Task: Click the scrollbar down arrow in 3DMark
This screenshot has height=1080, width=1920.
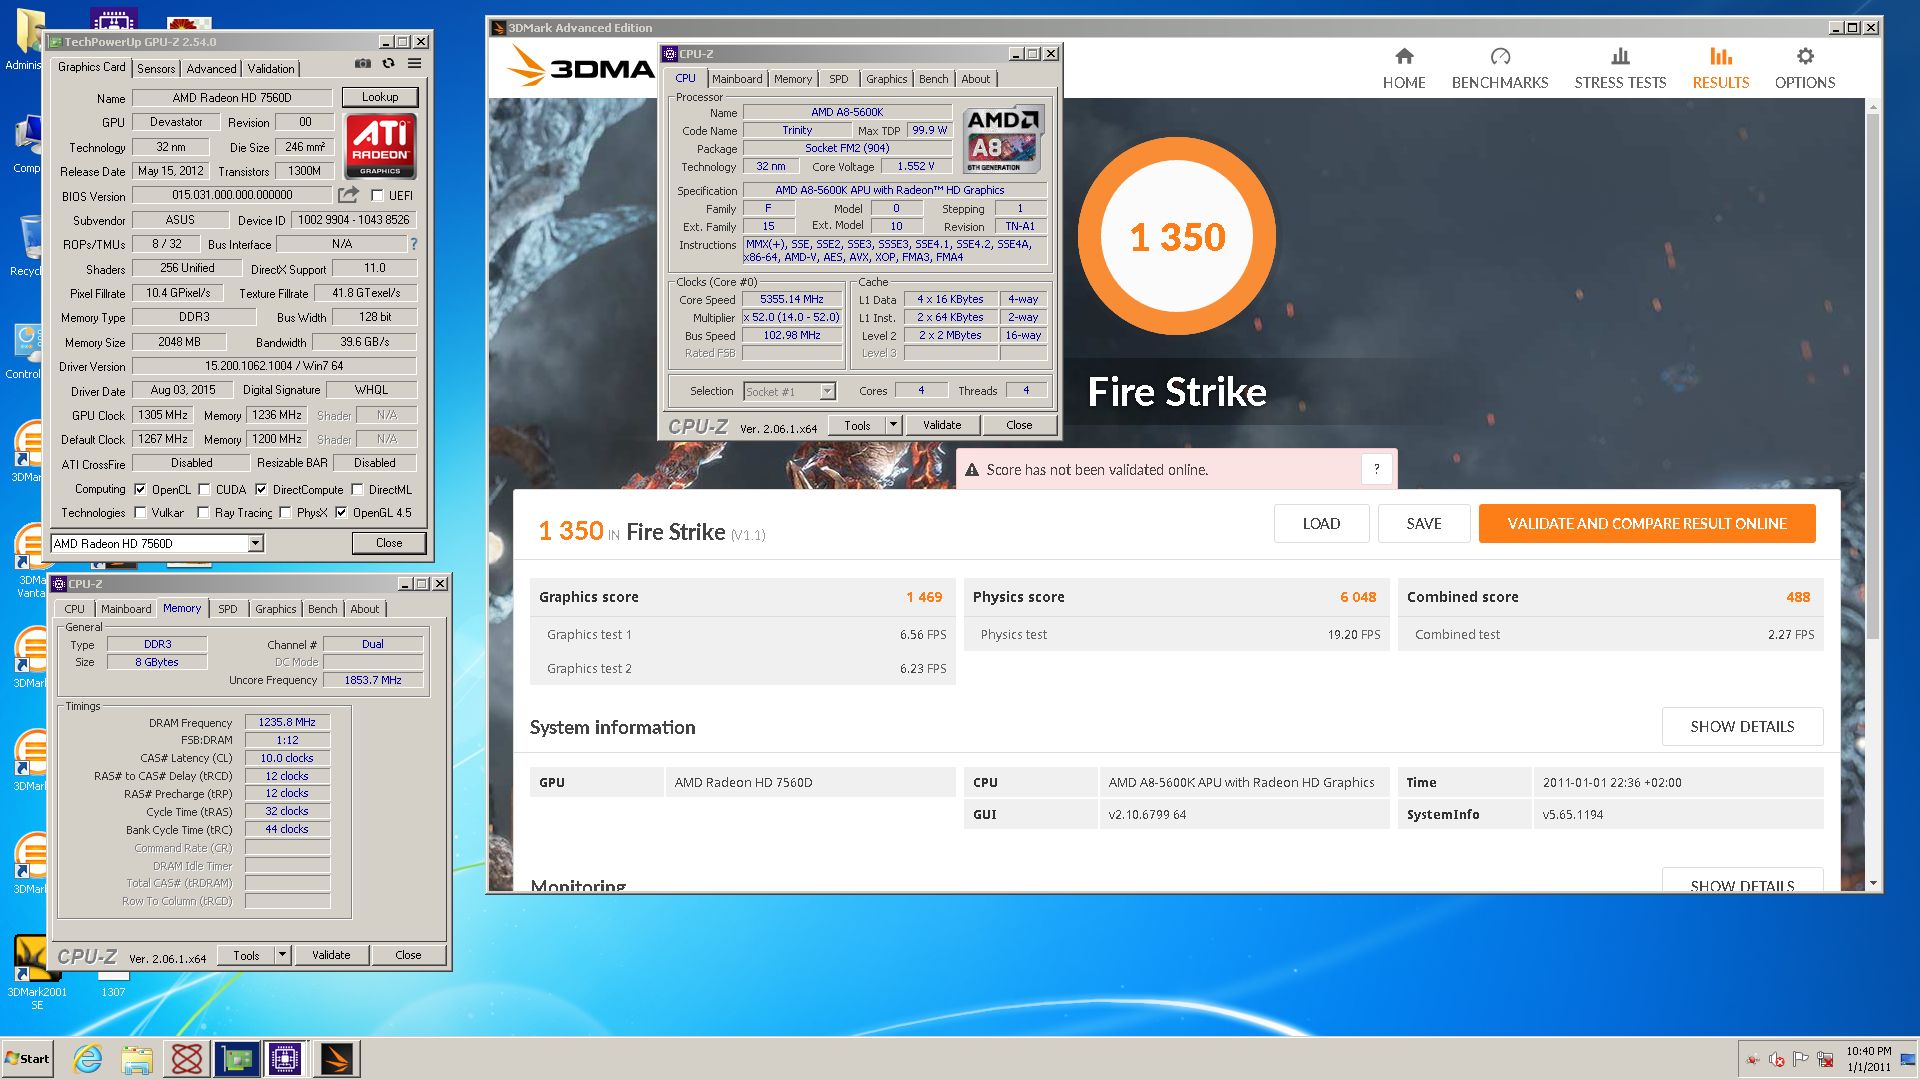Action: pyautogui.click(x=1873, y=884)
